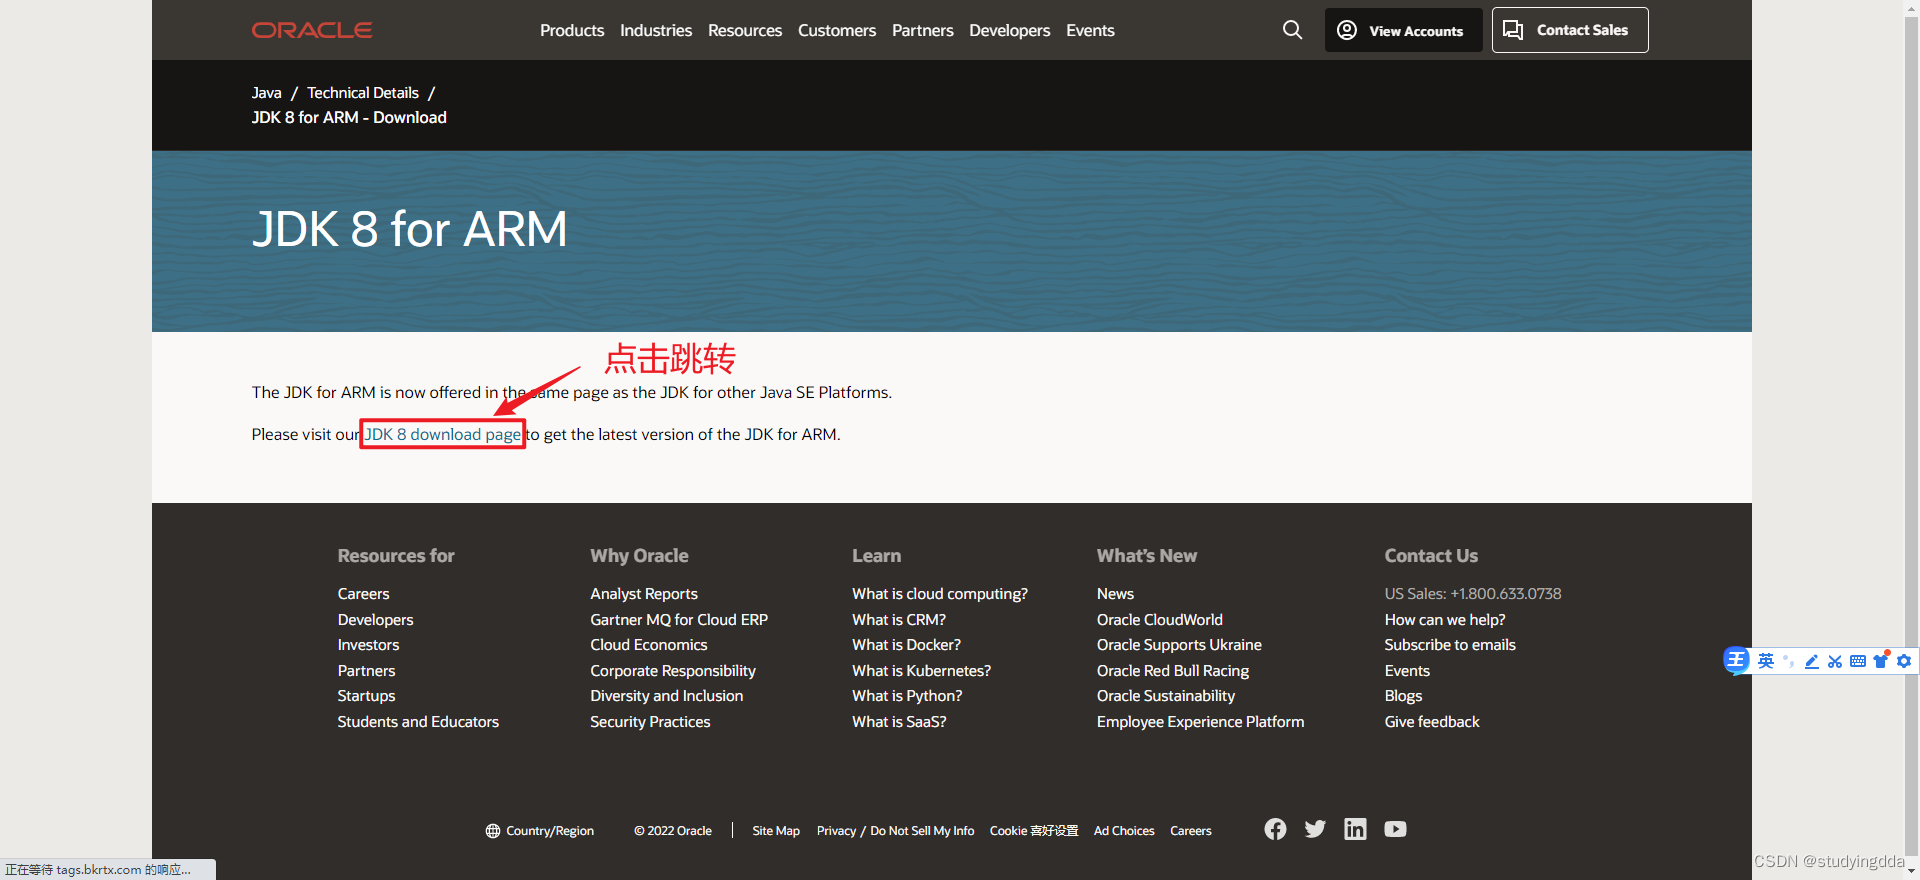
Task: Click the scrollbar up arrow
Action: [1911, 8]
